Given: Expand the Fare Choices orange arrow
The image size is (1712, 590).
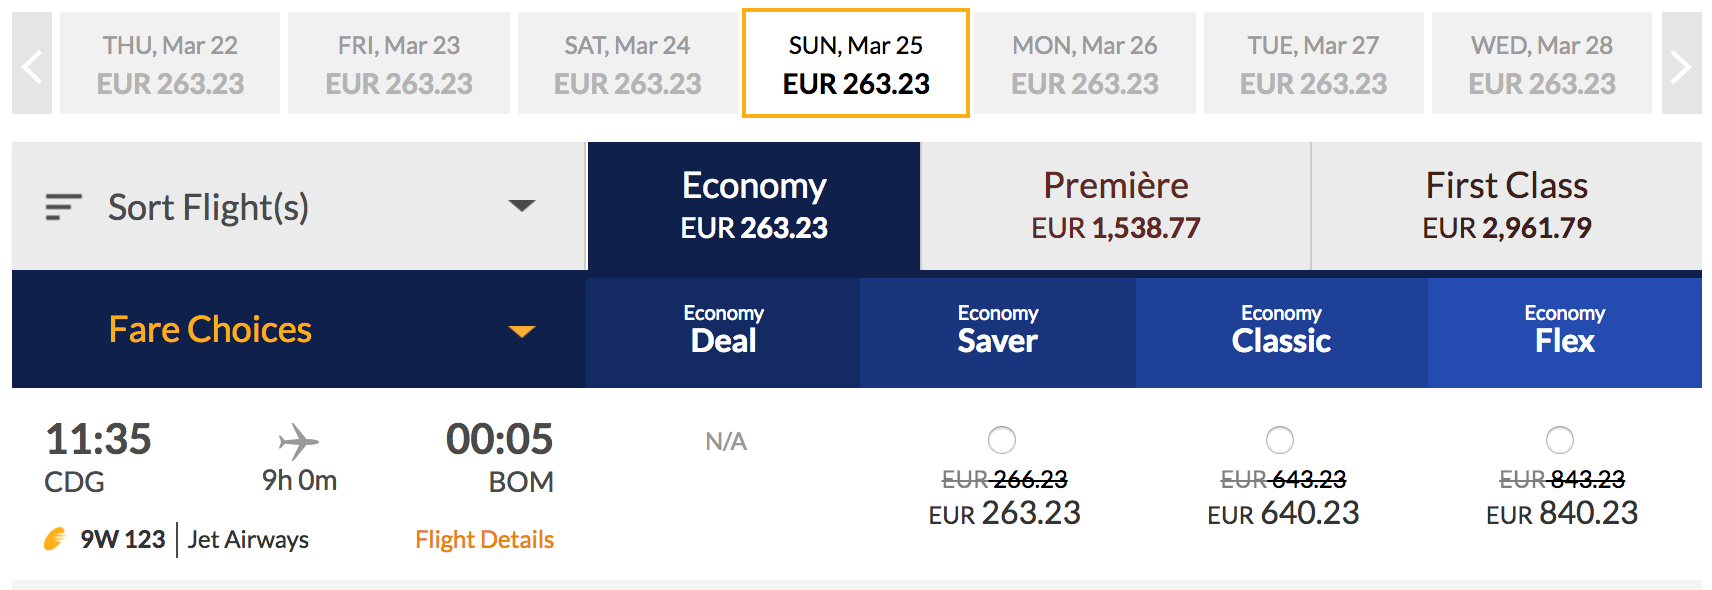Looking at the screenshot, I should (x=522, y=331).
